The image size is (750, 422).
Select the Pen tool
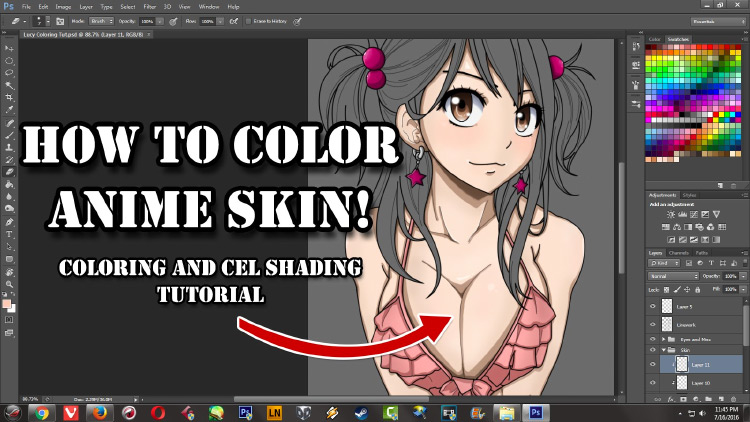9,222
